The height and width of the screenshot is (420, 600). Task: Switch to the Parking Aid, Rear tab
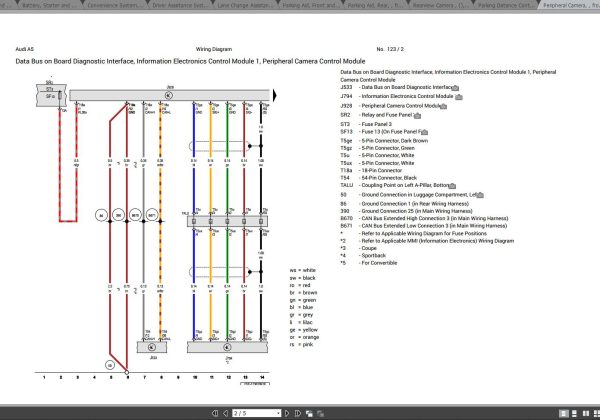(x=375, y=5)
